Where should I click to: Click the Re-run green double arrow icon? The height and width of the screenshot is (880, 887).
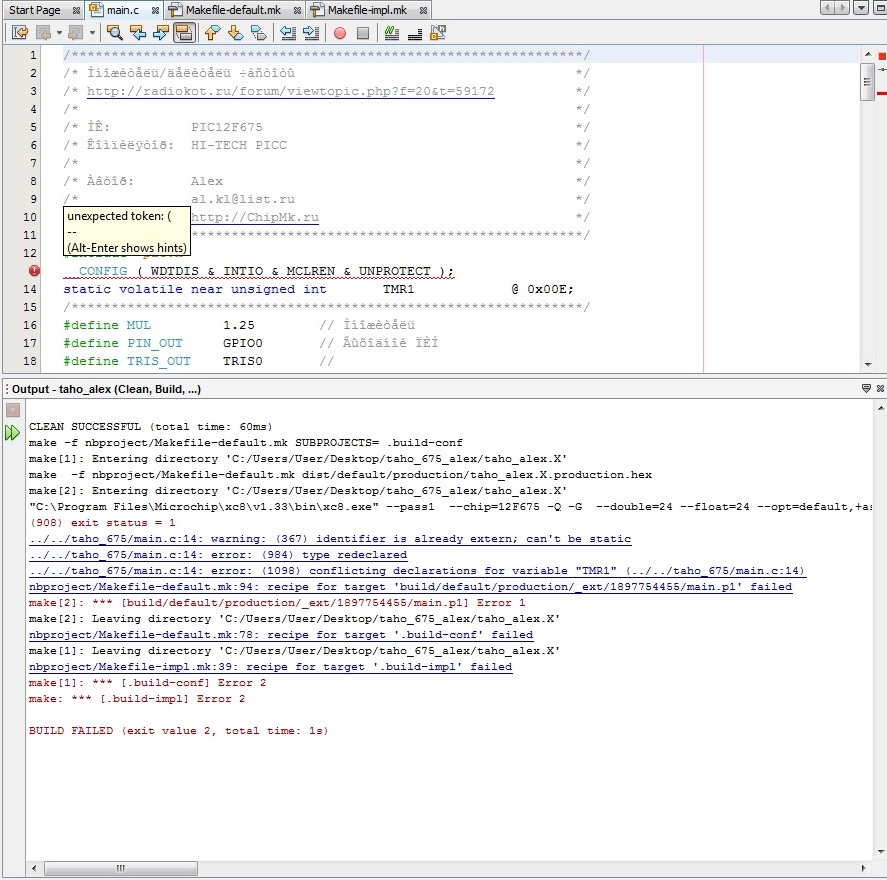12,433
